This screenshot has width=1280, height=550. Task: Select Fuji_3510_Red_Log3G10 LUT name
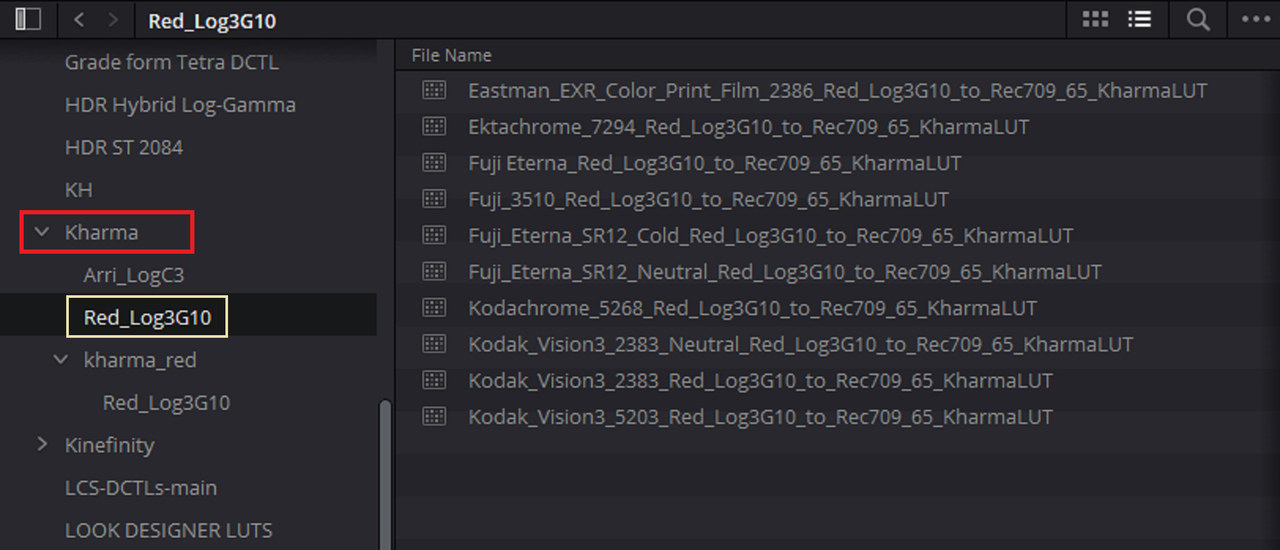click(709, 199)
